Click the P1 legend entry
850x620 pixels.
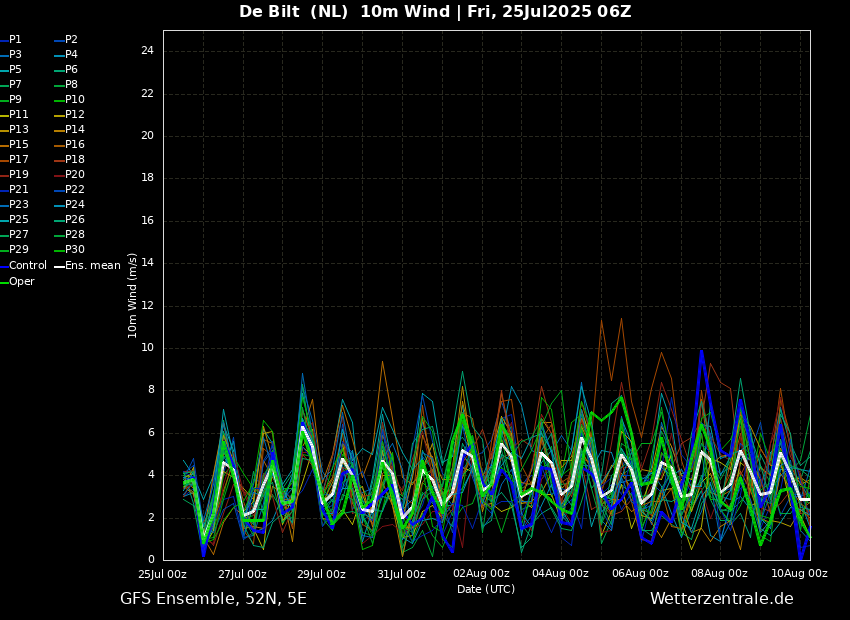15,40
